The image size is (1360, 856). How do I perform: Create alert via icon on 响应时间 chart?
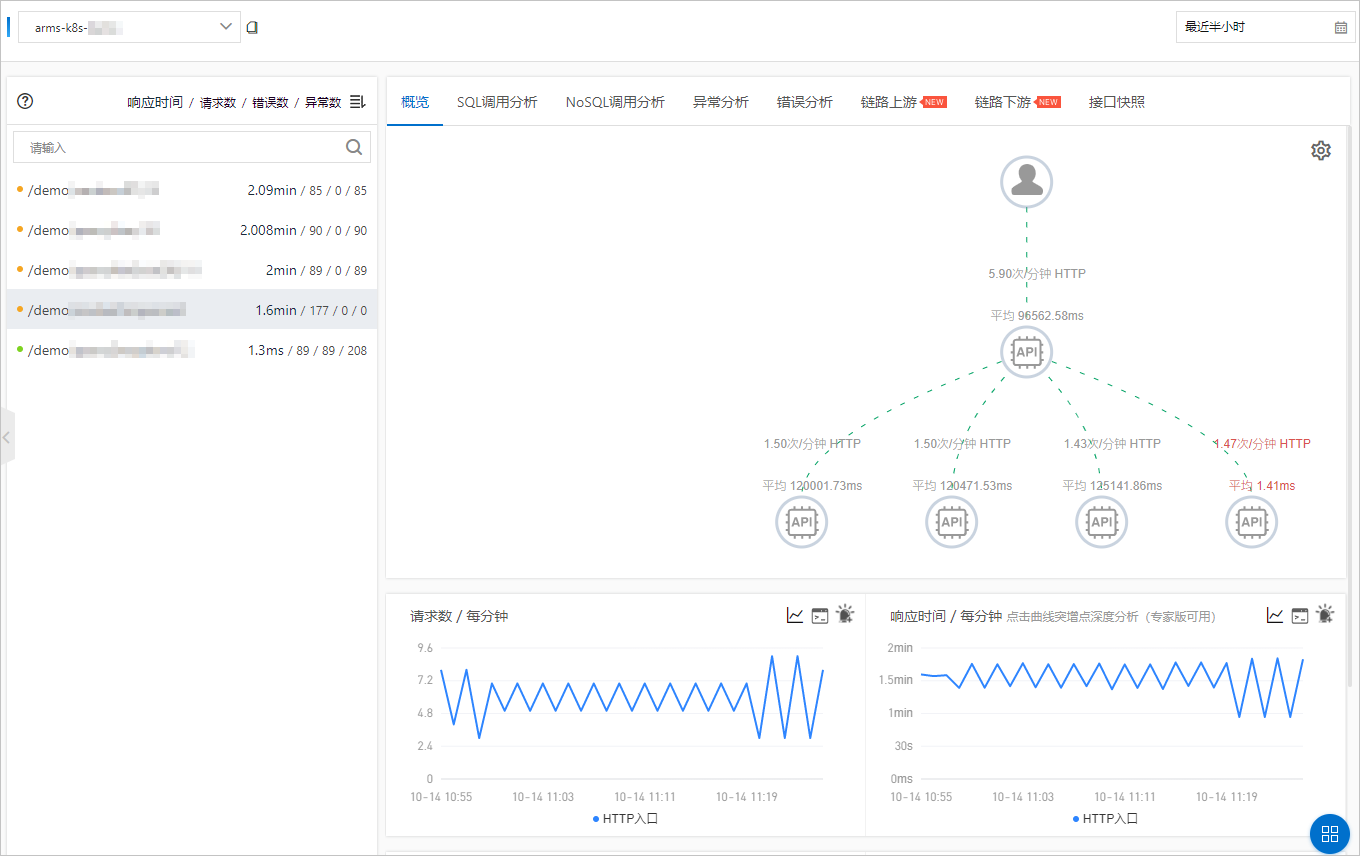pyautogui.click(x=1325, y=614)
